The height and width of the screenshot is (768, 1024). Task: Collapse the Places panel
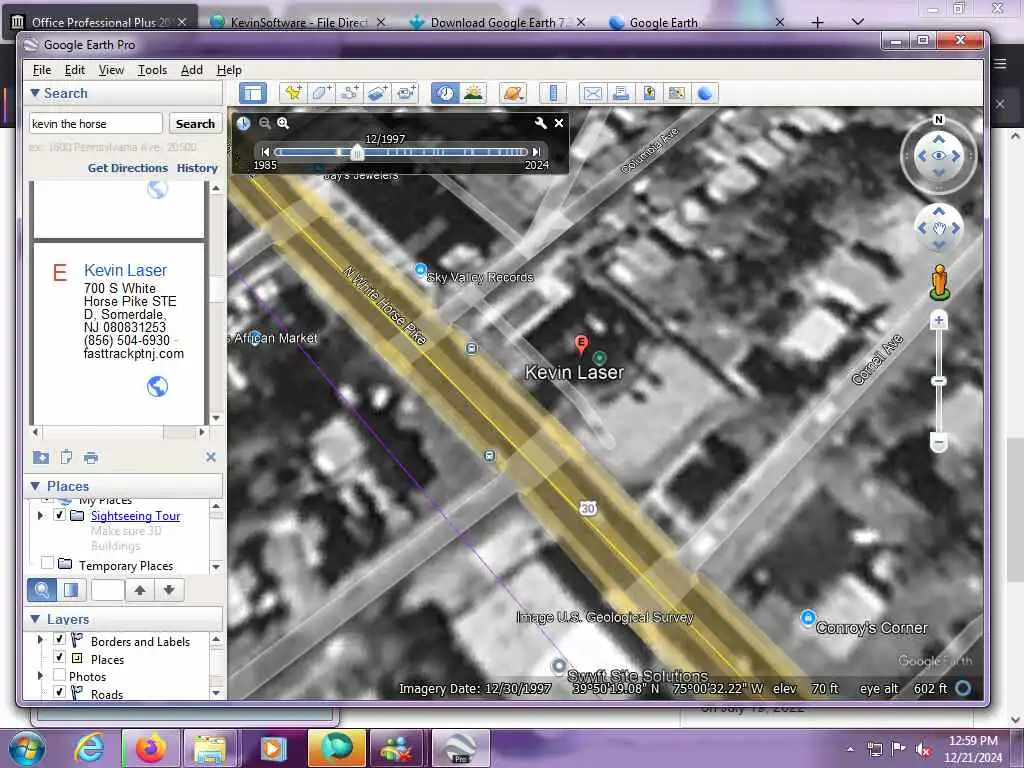pos(35,486)
